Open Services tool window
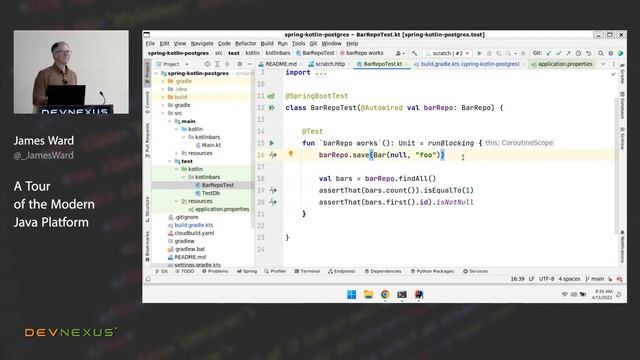640x360 pixels. coord(475,271)
